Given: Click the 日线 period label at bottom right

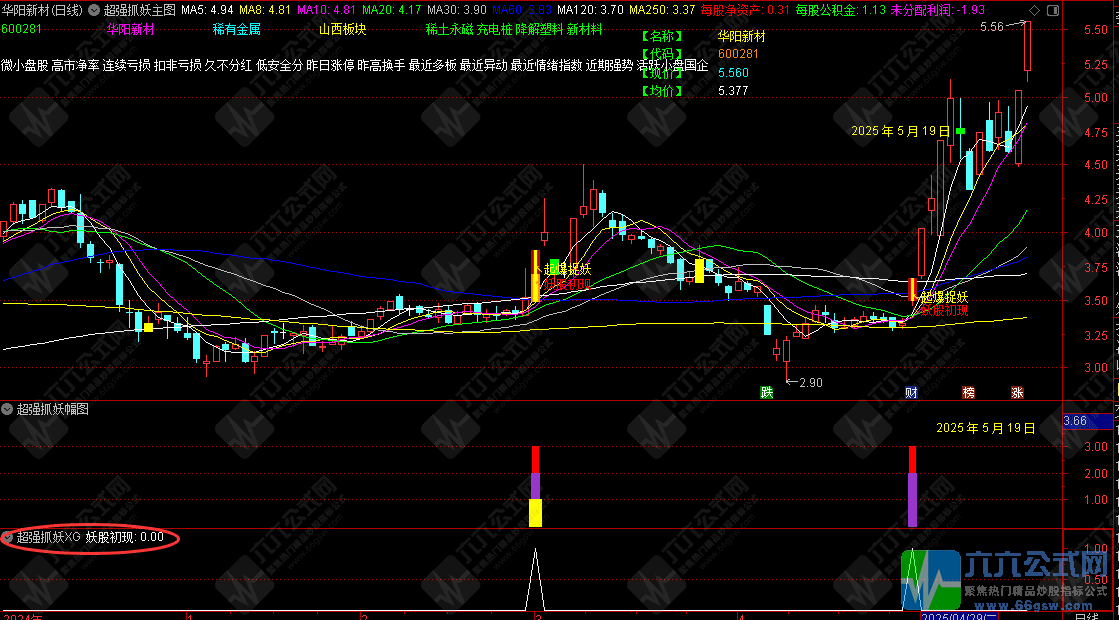Looking at the screenshot, I should pyautogui.click(x=1085, y=616).
